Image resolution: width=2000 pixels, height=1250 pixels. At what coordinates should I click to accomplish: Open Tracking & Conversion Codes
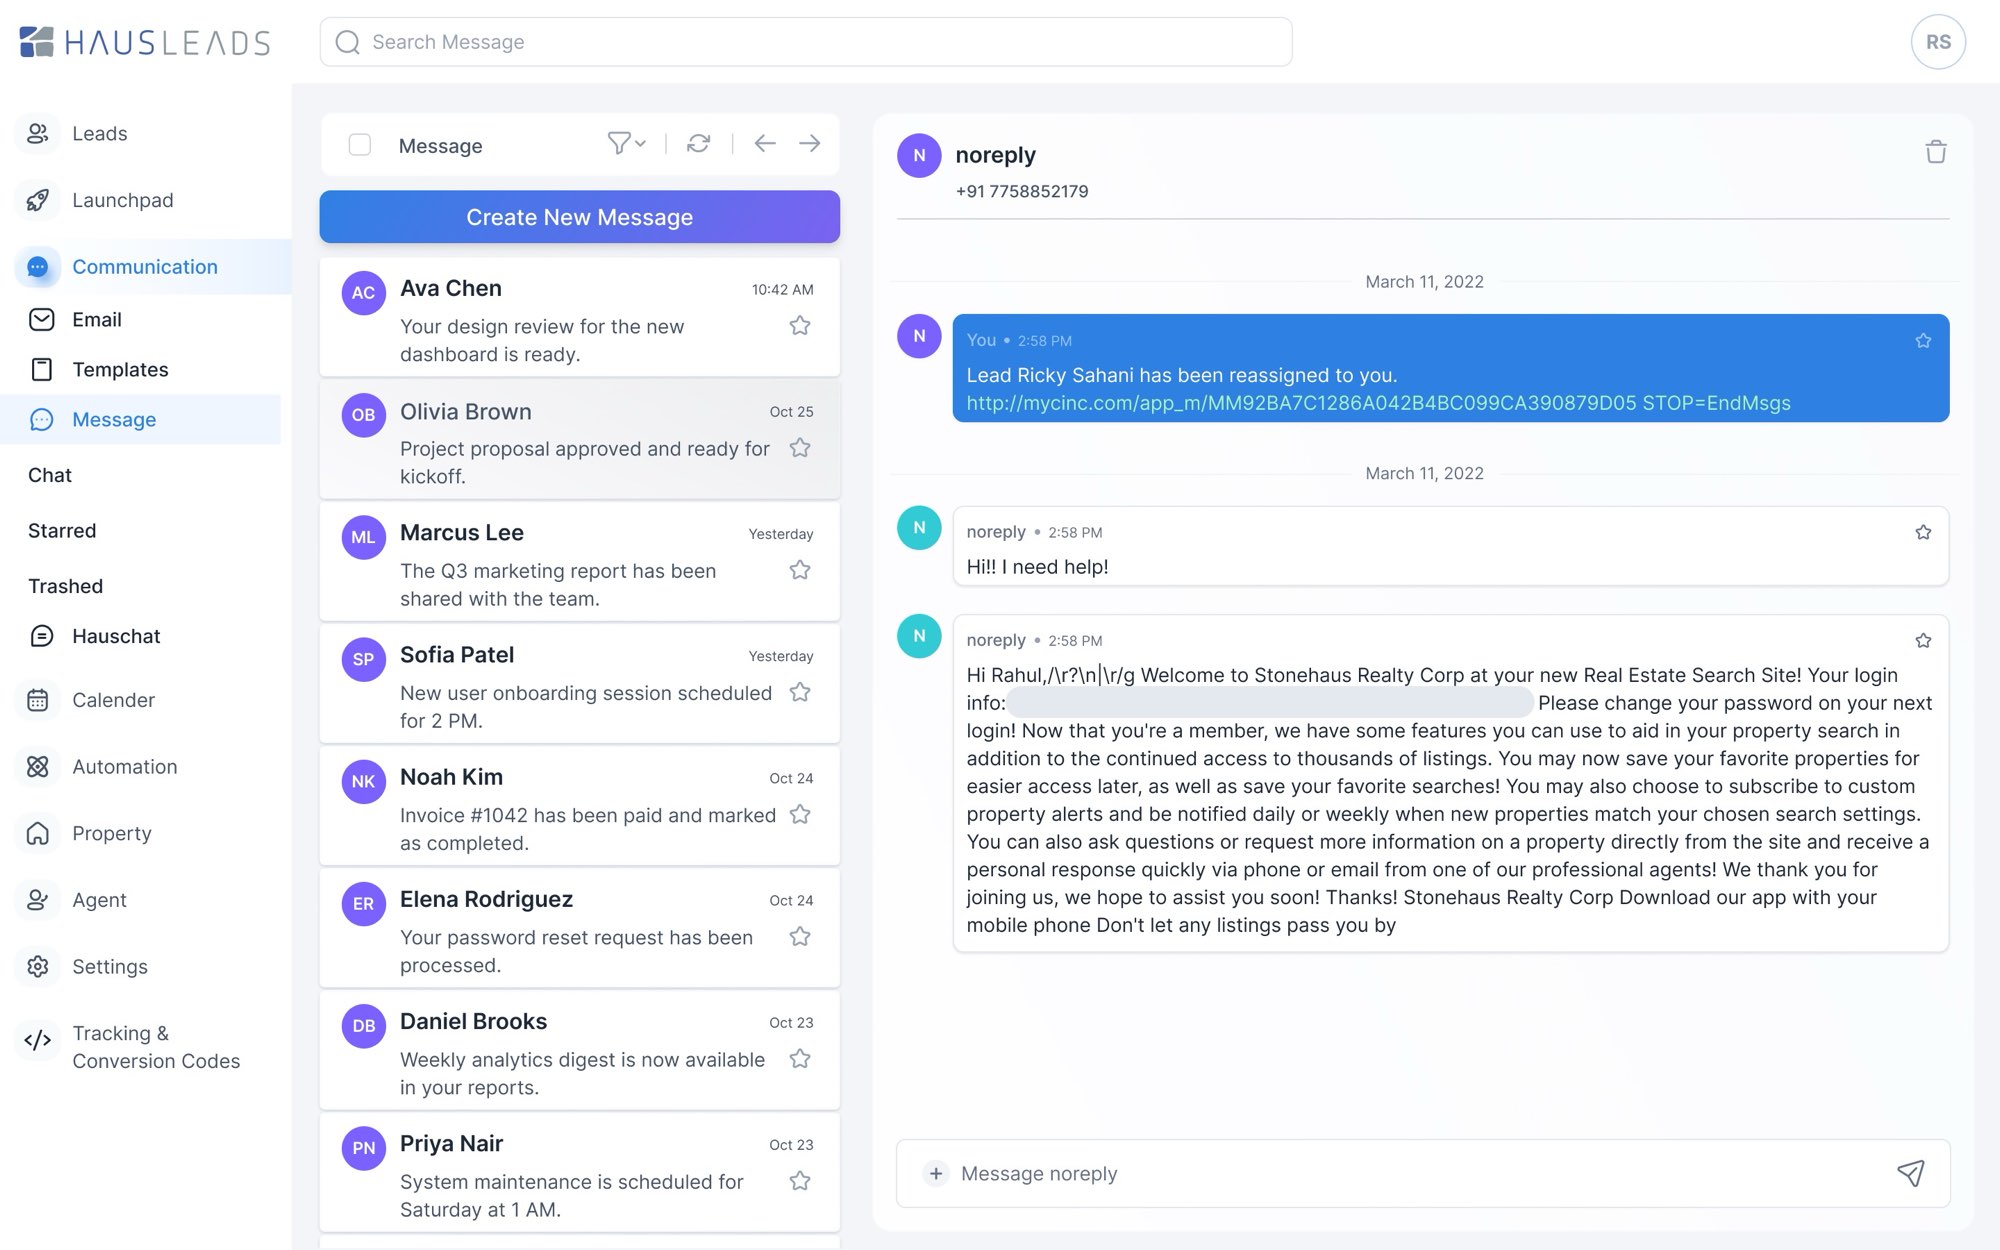pos(155,1047)
